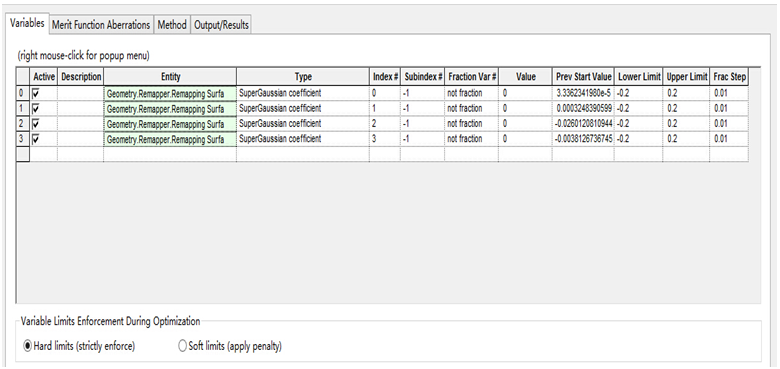Click the Type cell in row 1
Screen dimensions: 780x369
pos(303,108)
